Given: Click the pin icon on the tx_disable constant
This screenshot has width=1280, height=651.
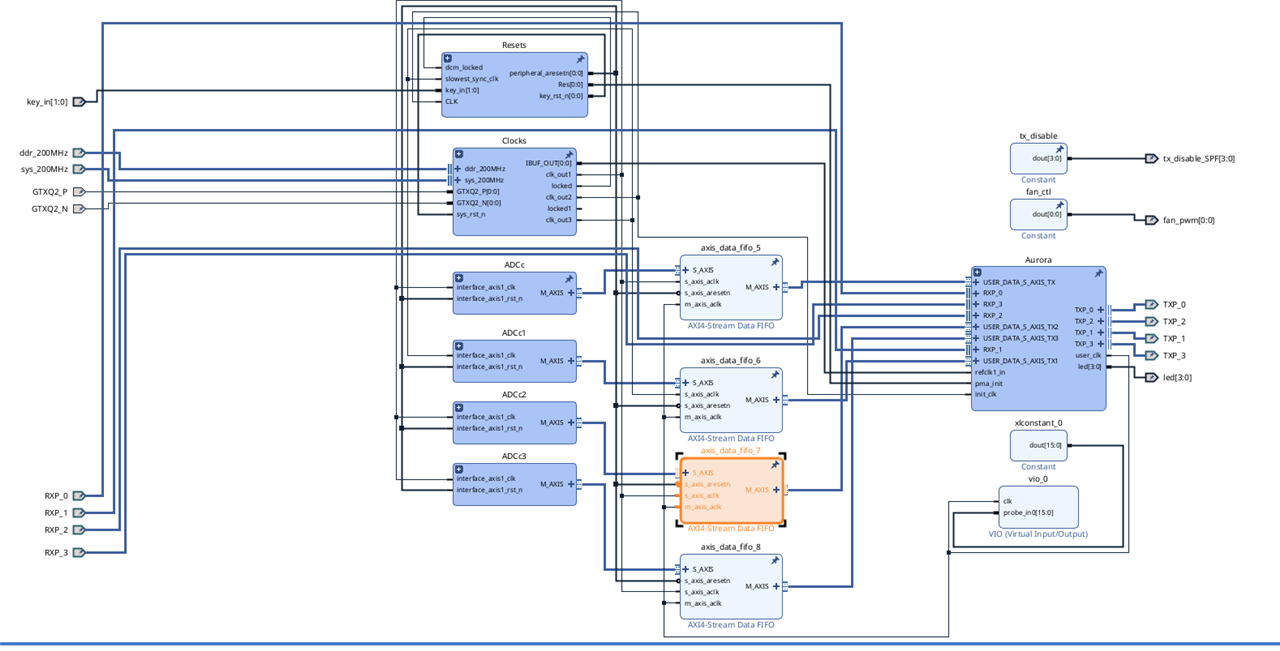Looking at the screenshot, I should coord(1059,150).
